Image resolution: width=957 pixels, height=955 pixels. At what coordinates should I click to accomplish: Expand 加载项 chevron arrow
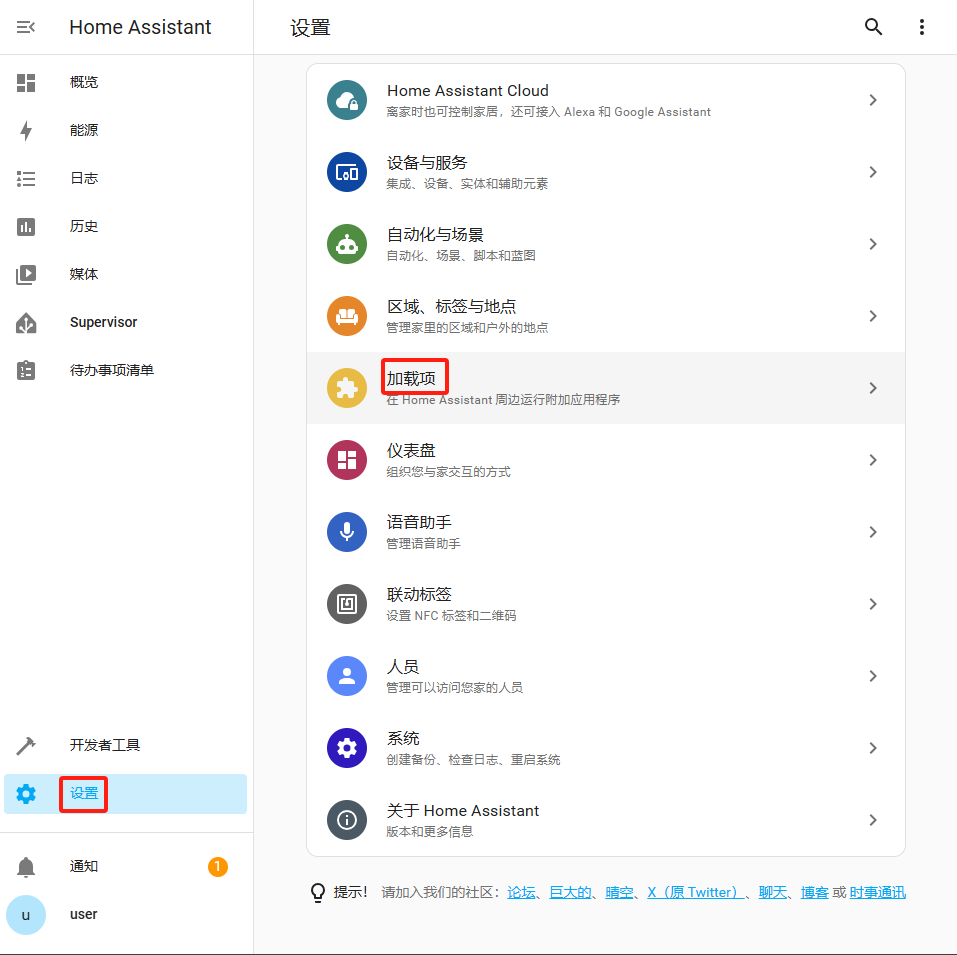click(x=873, y=388)
